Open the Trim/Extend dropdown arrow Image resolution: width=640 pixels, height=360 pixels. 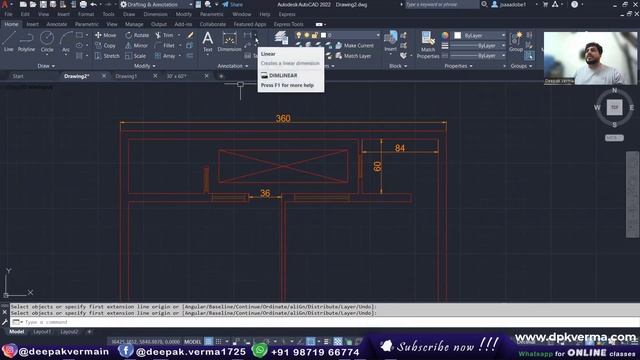178,36
